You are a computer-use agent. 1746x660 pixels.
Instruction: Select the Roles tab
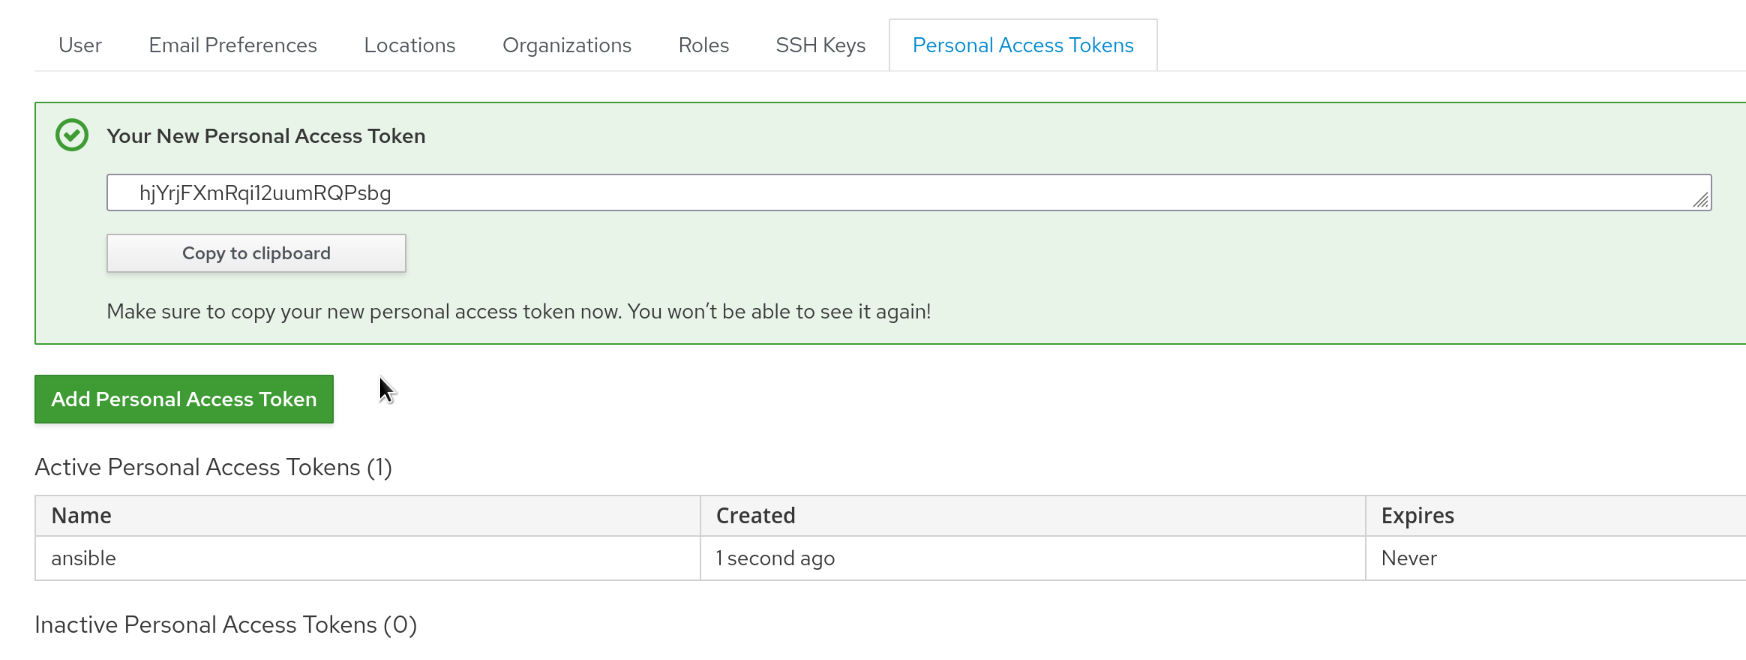point(704,45)
